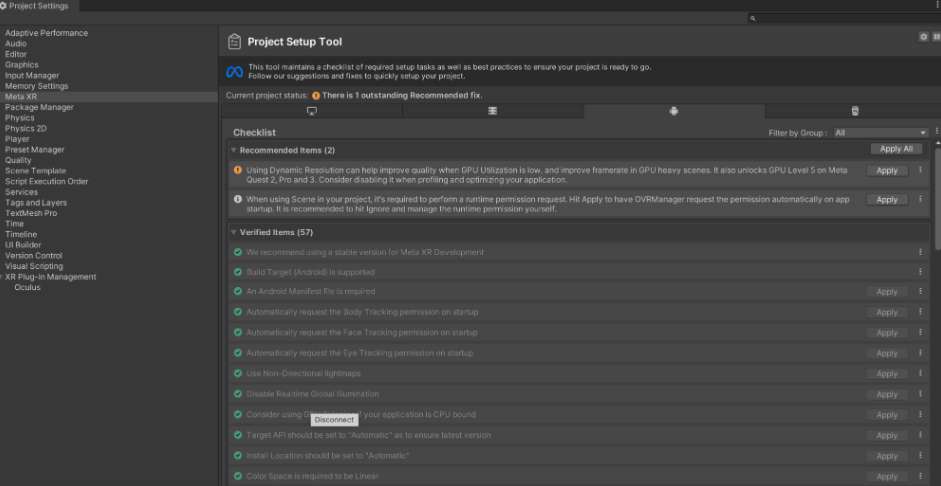Select the standalone desktop platform tab
Viewport: 941px width, 486px height.
(312, 111)
